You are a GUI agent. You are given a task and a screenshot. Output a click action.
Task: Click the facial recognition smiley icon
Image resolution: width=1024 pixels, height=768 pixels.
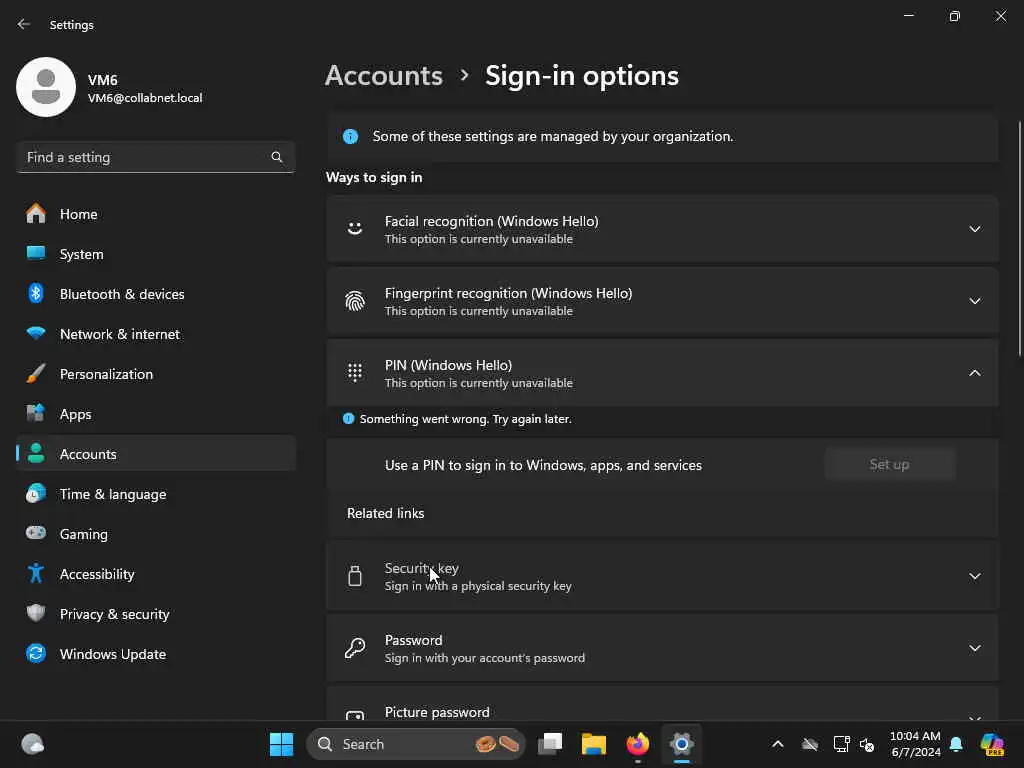click(355, 229)
